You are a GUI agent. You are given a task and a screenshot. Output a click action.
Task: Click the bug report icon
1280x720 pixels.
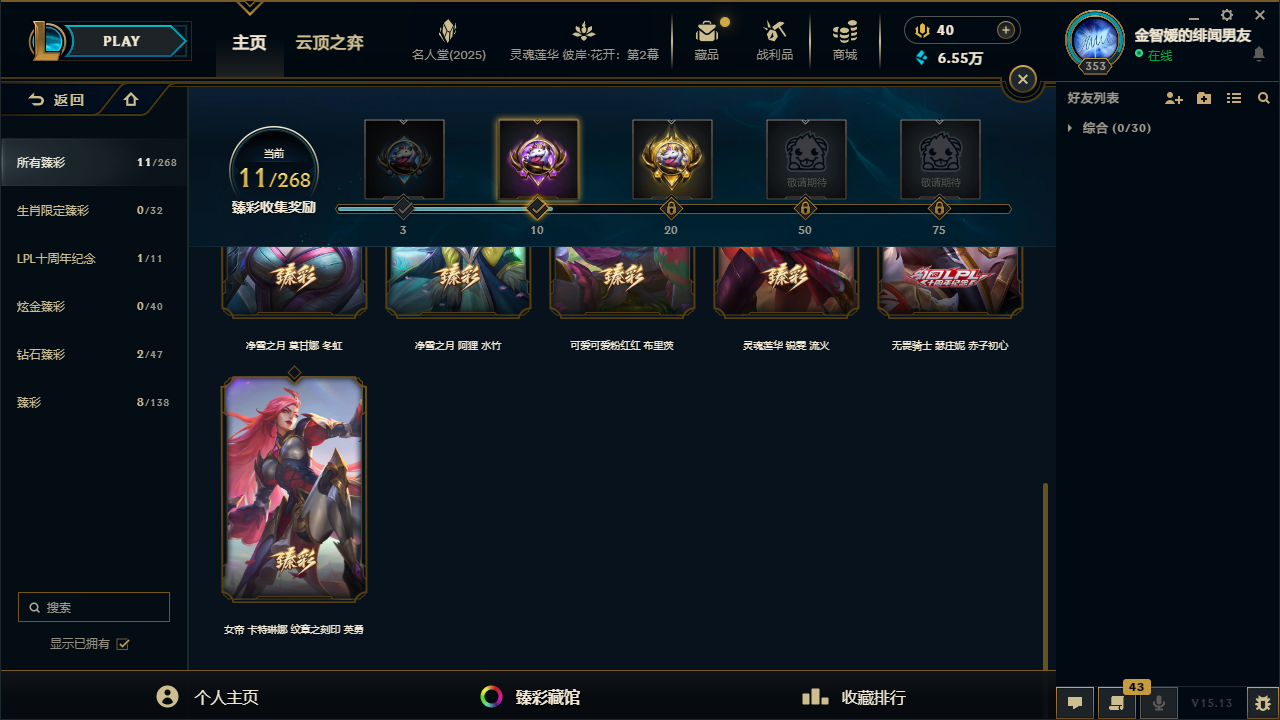coord(1263,703)
